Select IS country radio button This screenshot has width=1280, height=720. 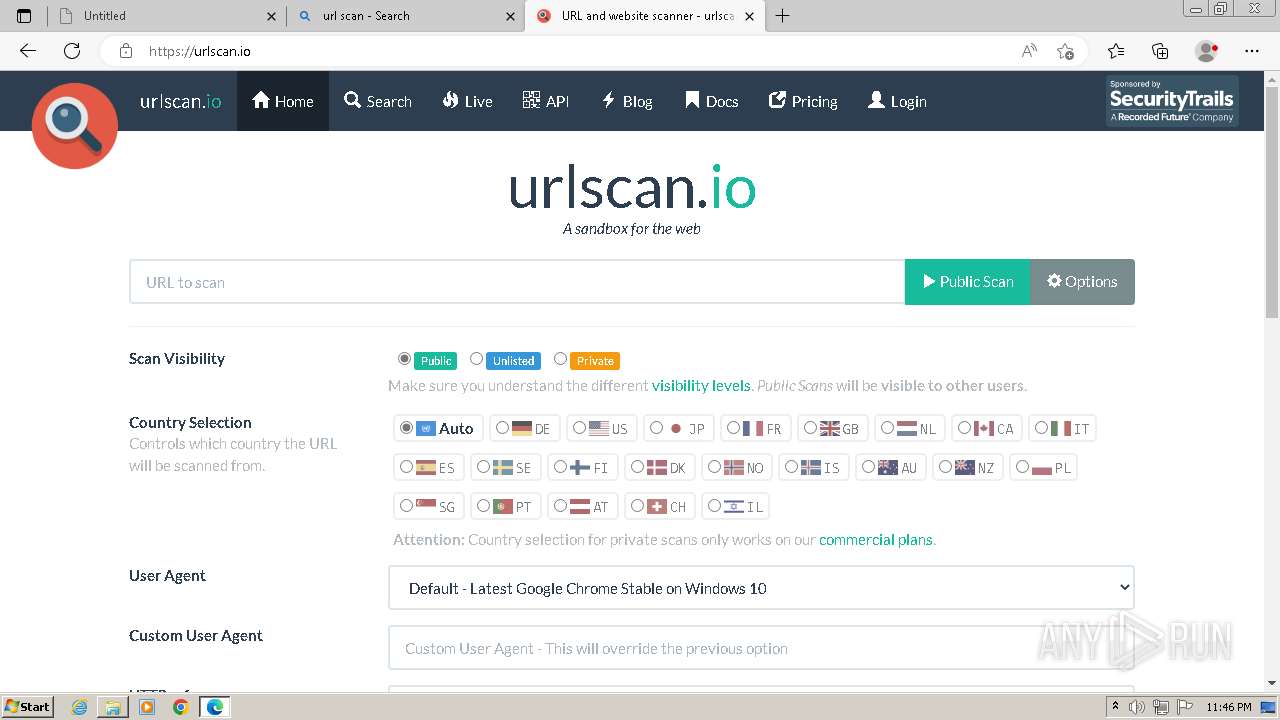[791, 467]
